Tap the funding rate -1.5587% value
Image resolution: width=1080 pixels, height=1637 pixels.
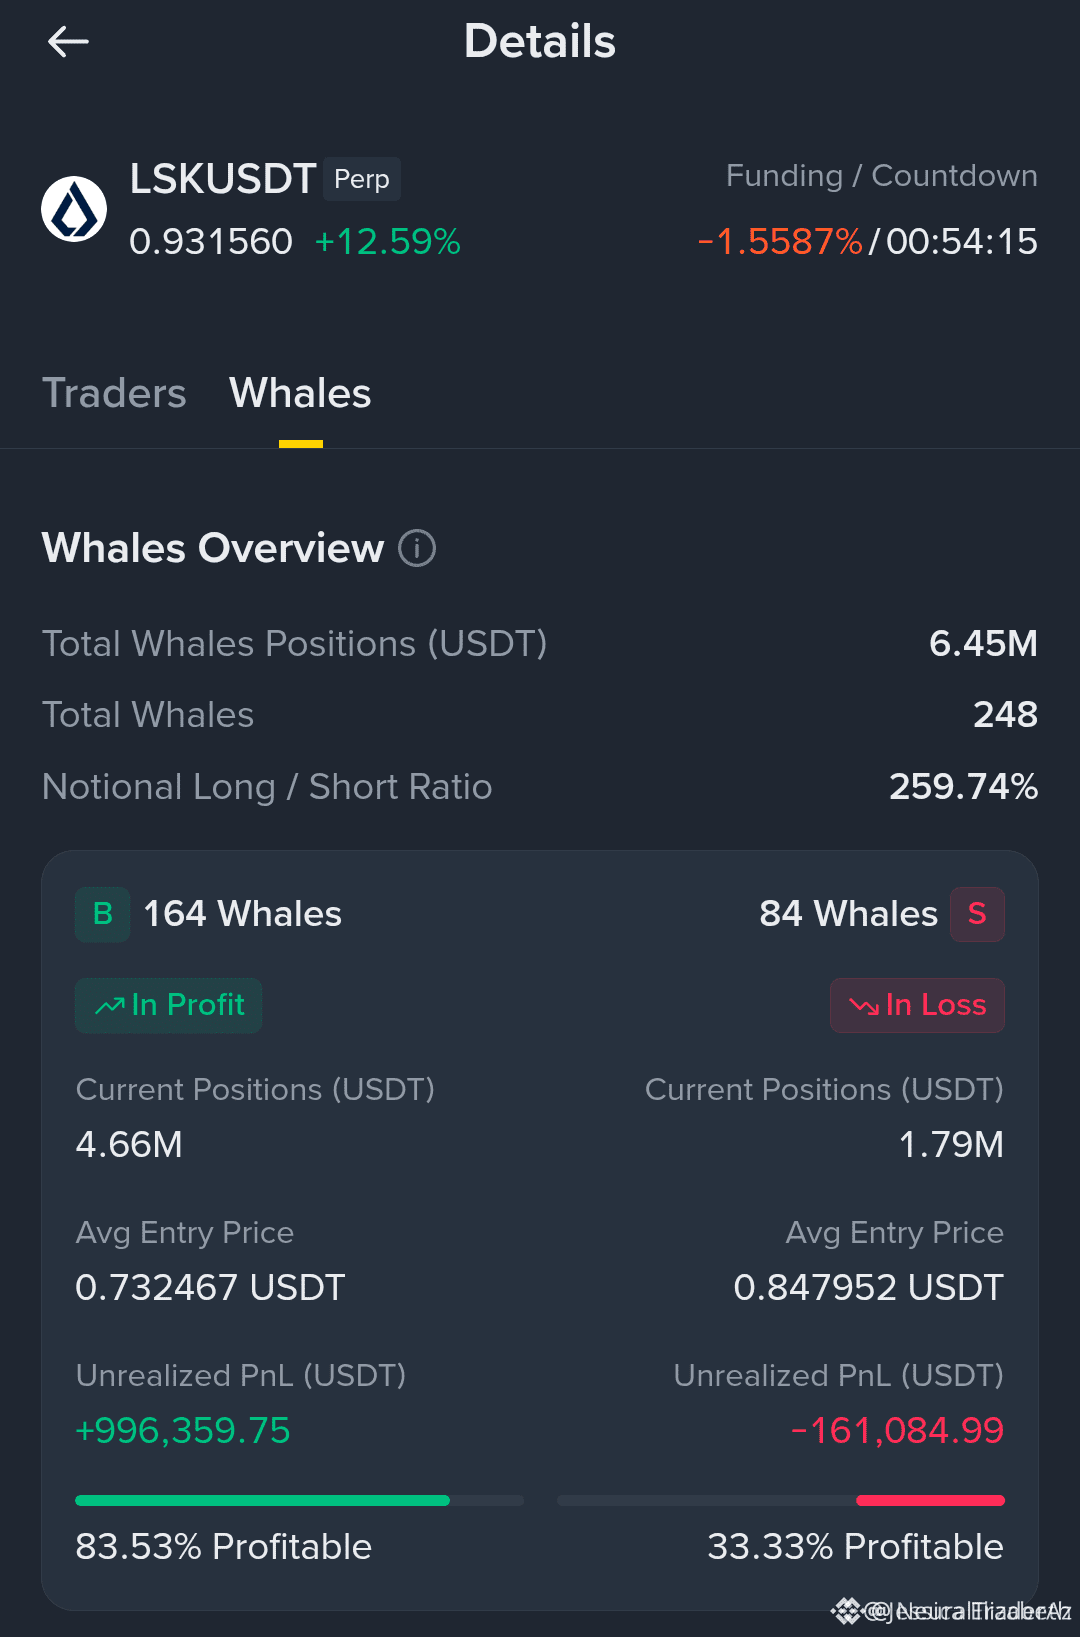(x=780, y=242)
